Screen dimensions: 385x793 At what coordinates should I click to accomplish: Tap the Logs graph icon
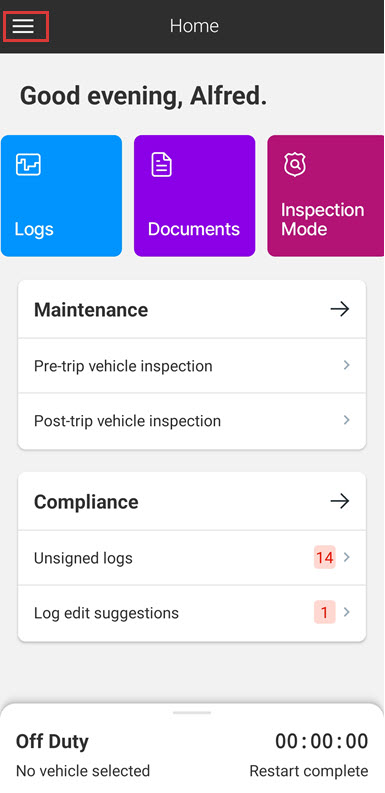coord(28,165)
